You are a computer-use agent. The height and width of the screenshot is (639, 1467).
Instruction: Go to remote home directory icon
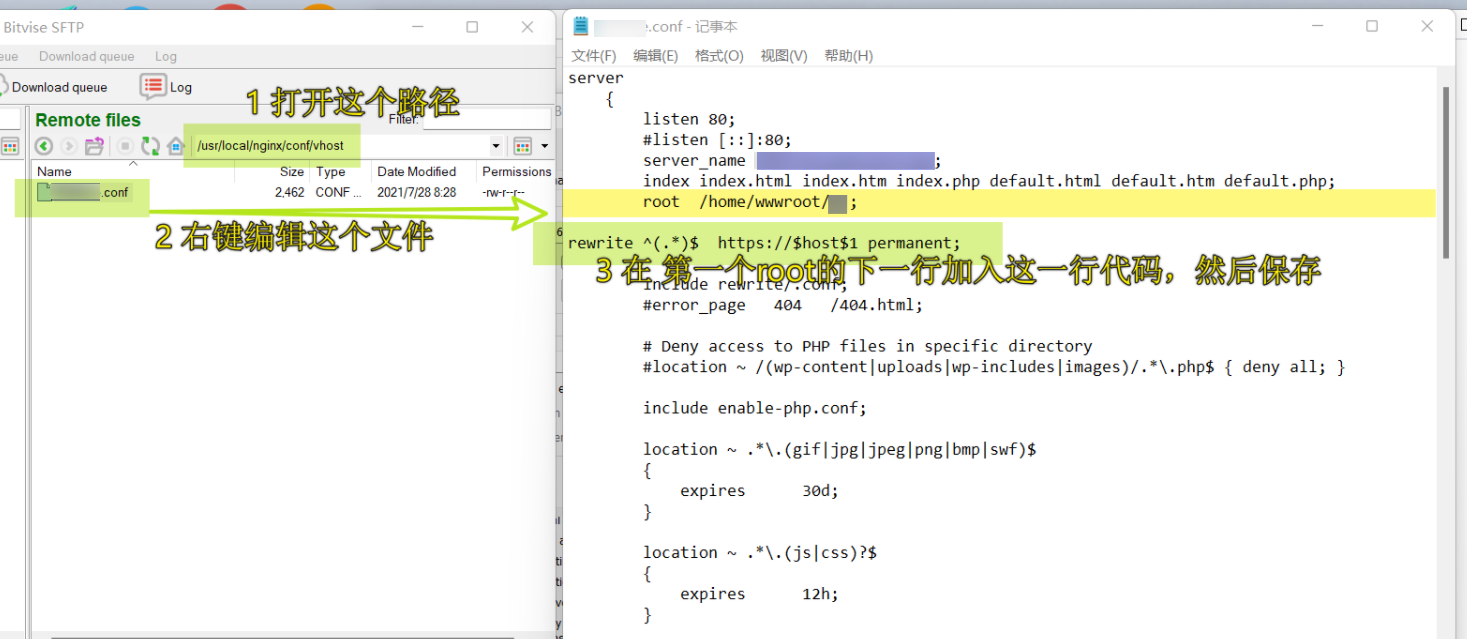point(175,146)
